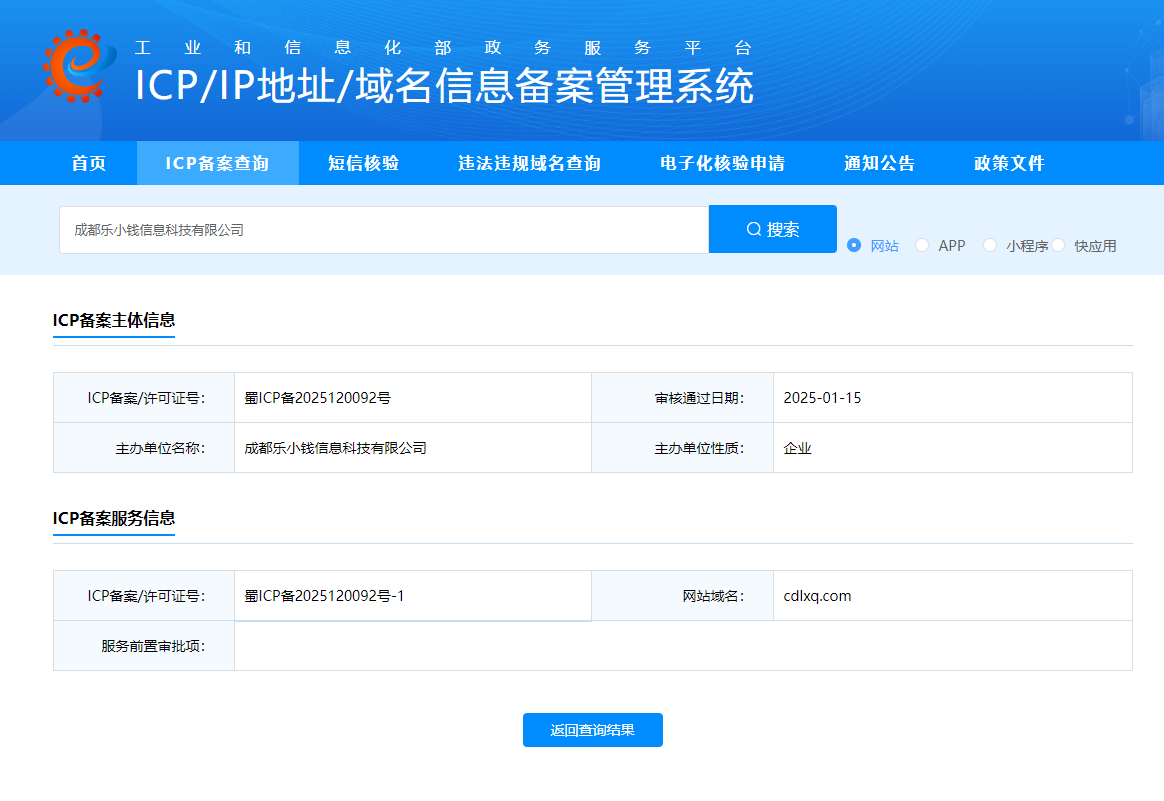The width and height of the screenshot is (1164, 801).
Task: Select the 网站 radio button
Action: (x=854, y=245)
